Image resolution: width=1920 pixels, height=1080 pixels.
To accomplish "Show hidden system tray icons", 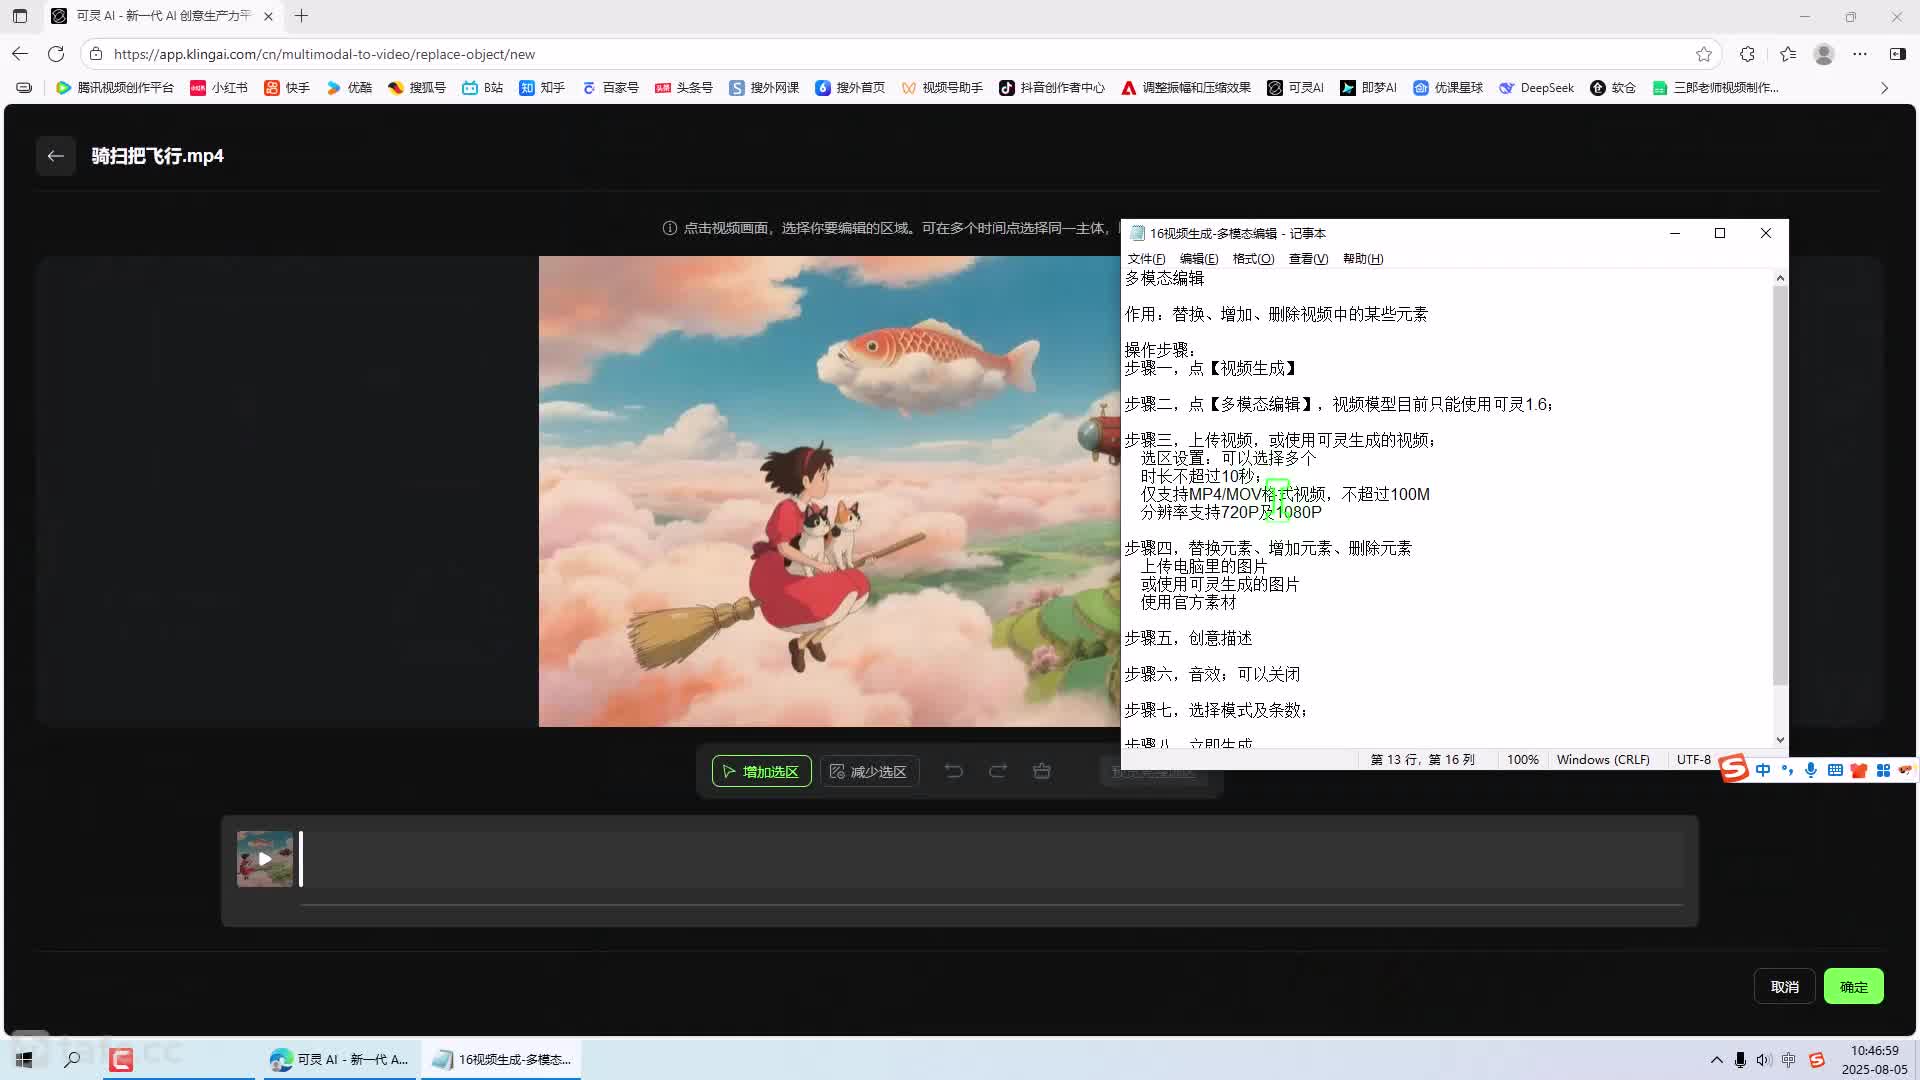I will pos(1716,1059).
